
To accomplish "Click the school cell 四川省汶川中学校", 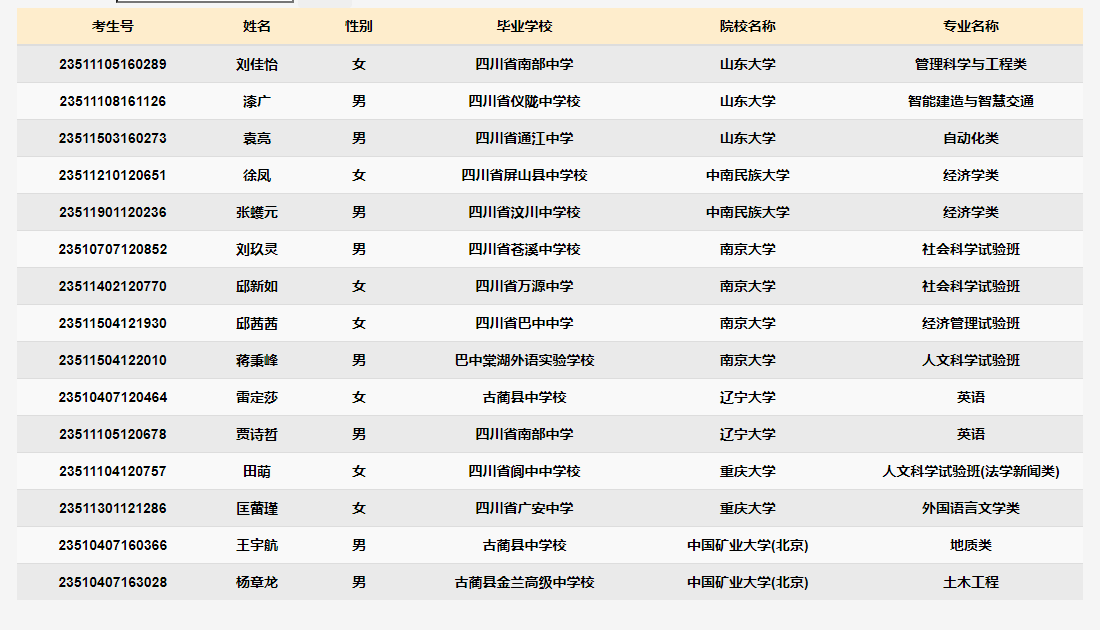I will pos(524,213).
